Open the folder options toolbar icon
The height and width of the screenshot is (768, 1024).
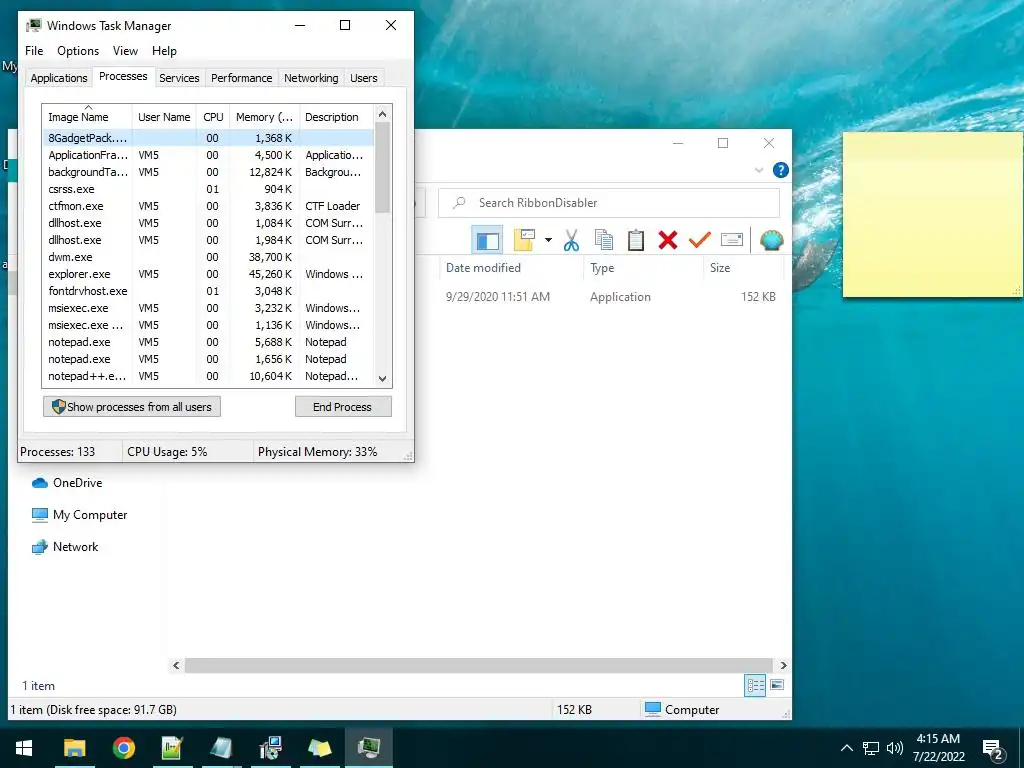tap(524, 240)
